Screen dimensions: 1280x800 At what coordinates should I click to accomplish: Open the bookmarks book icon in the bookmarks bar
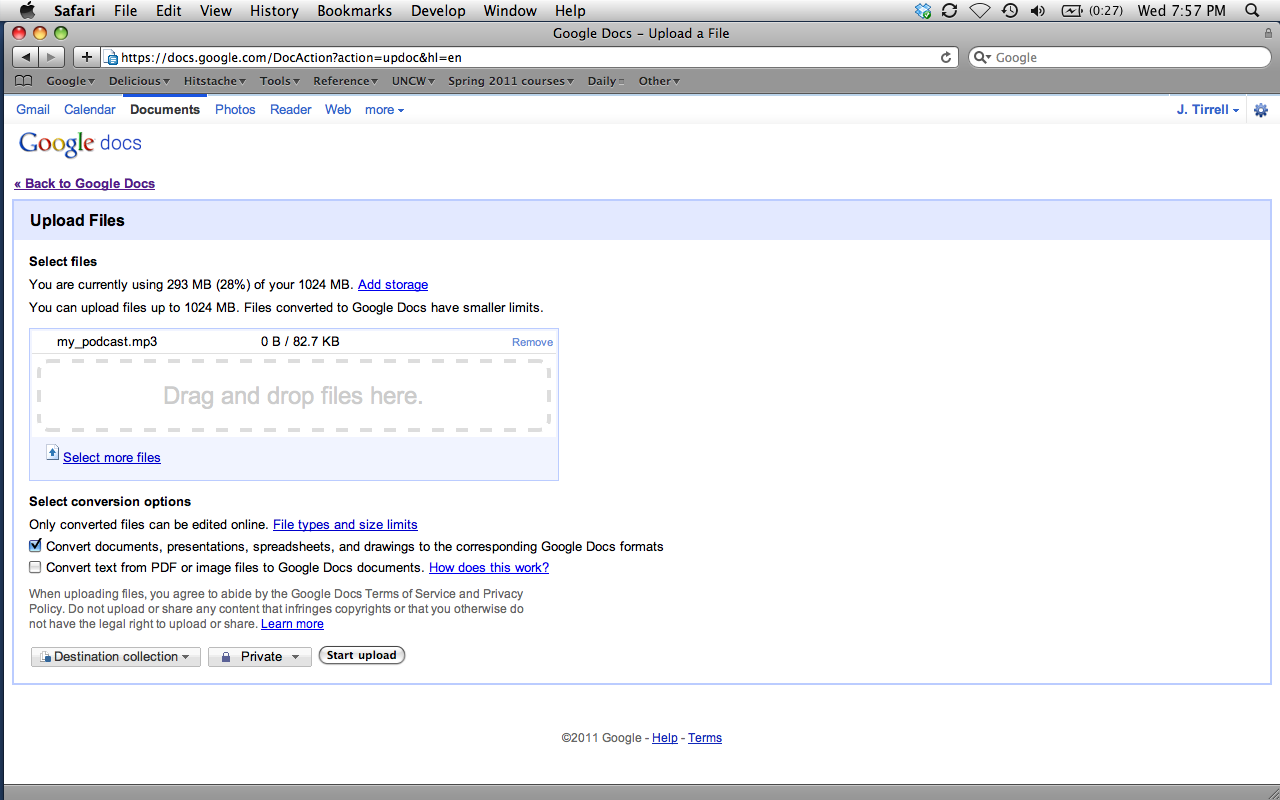pyautogui.click(x=24, y=81)
